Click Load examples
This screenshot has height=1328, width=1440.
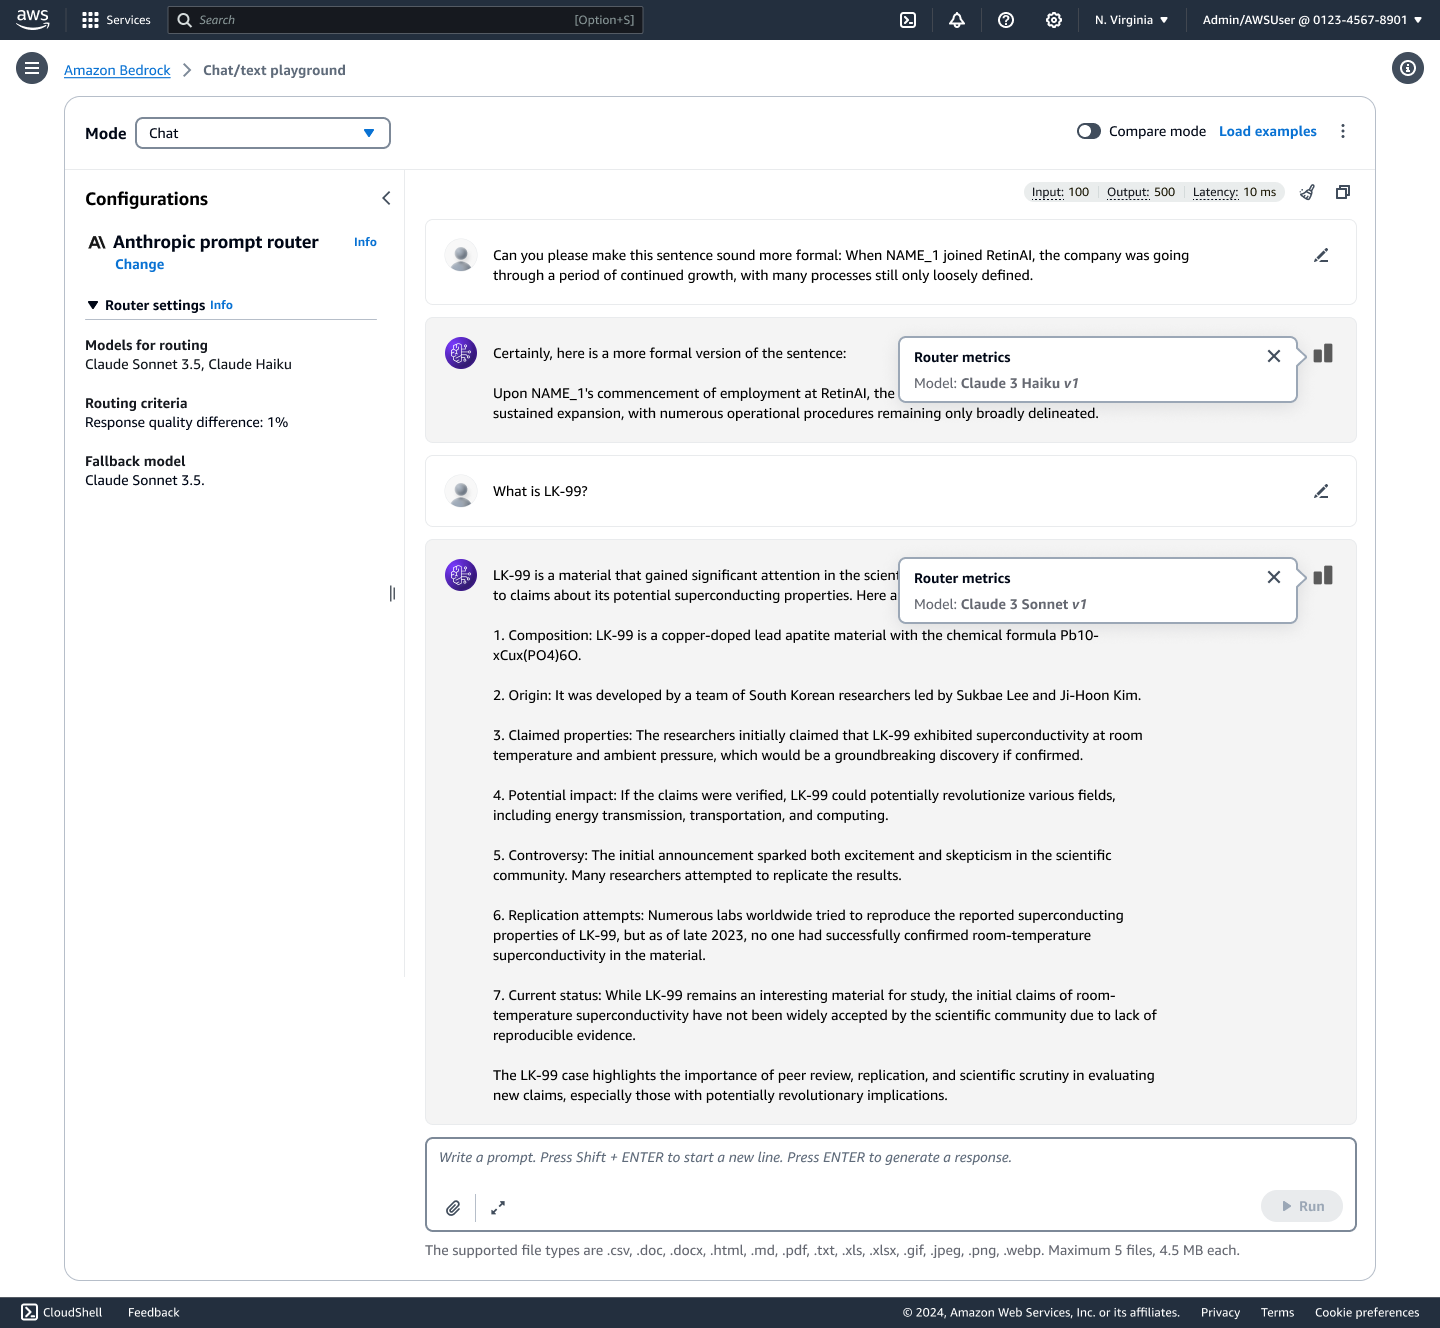coord(1267,131)
